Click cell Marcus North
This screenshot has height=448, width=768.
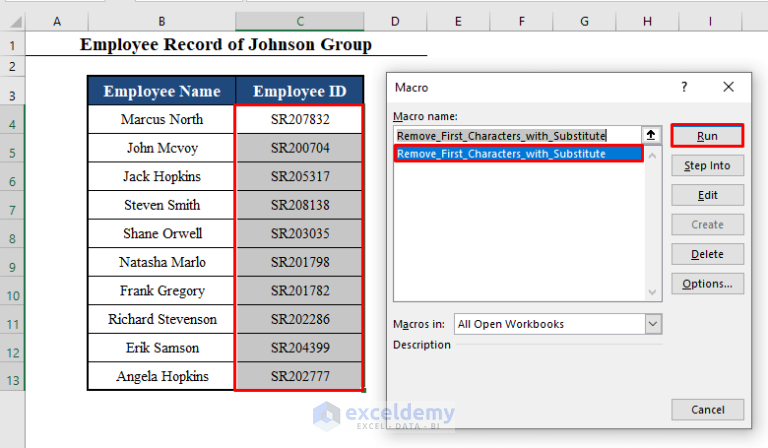pos(162,119)
